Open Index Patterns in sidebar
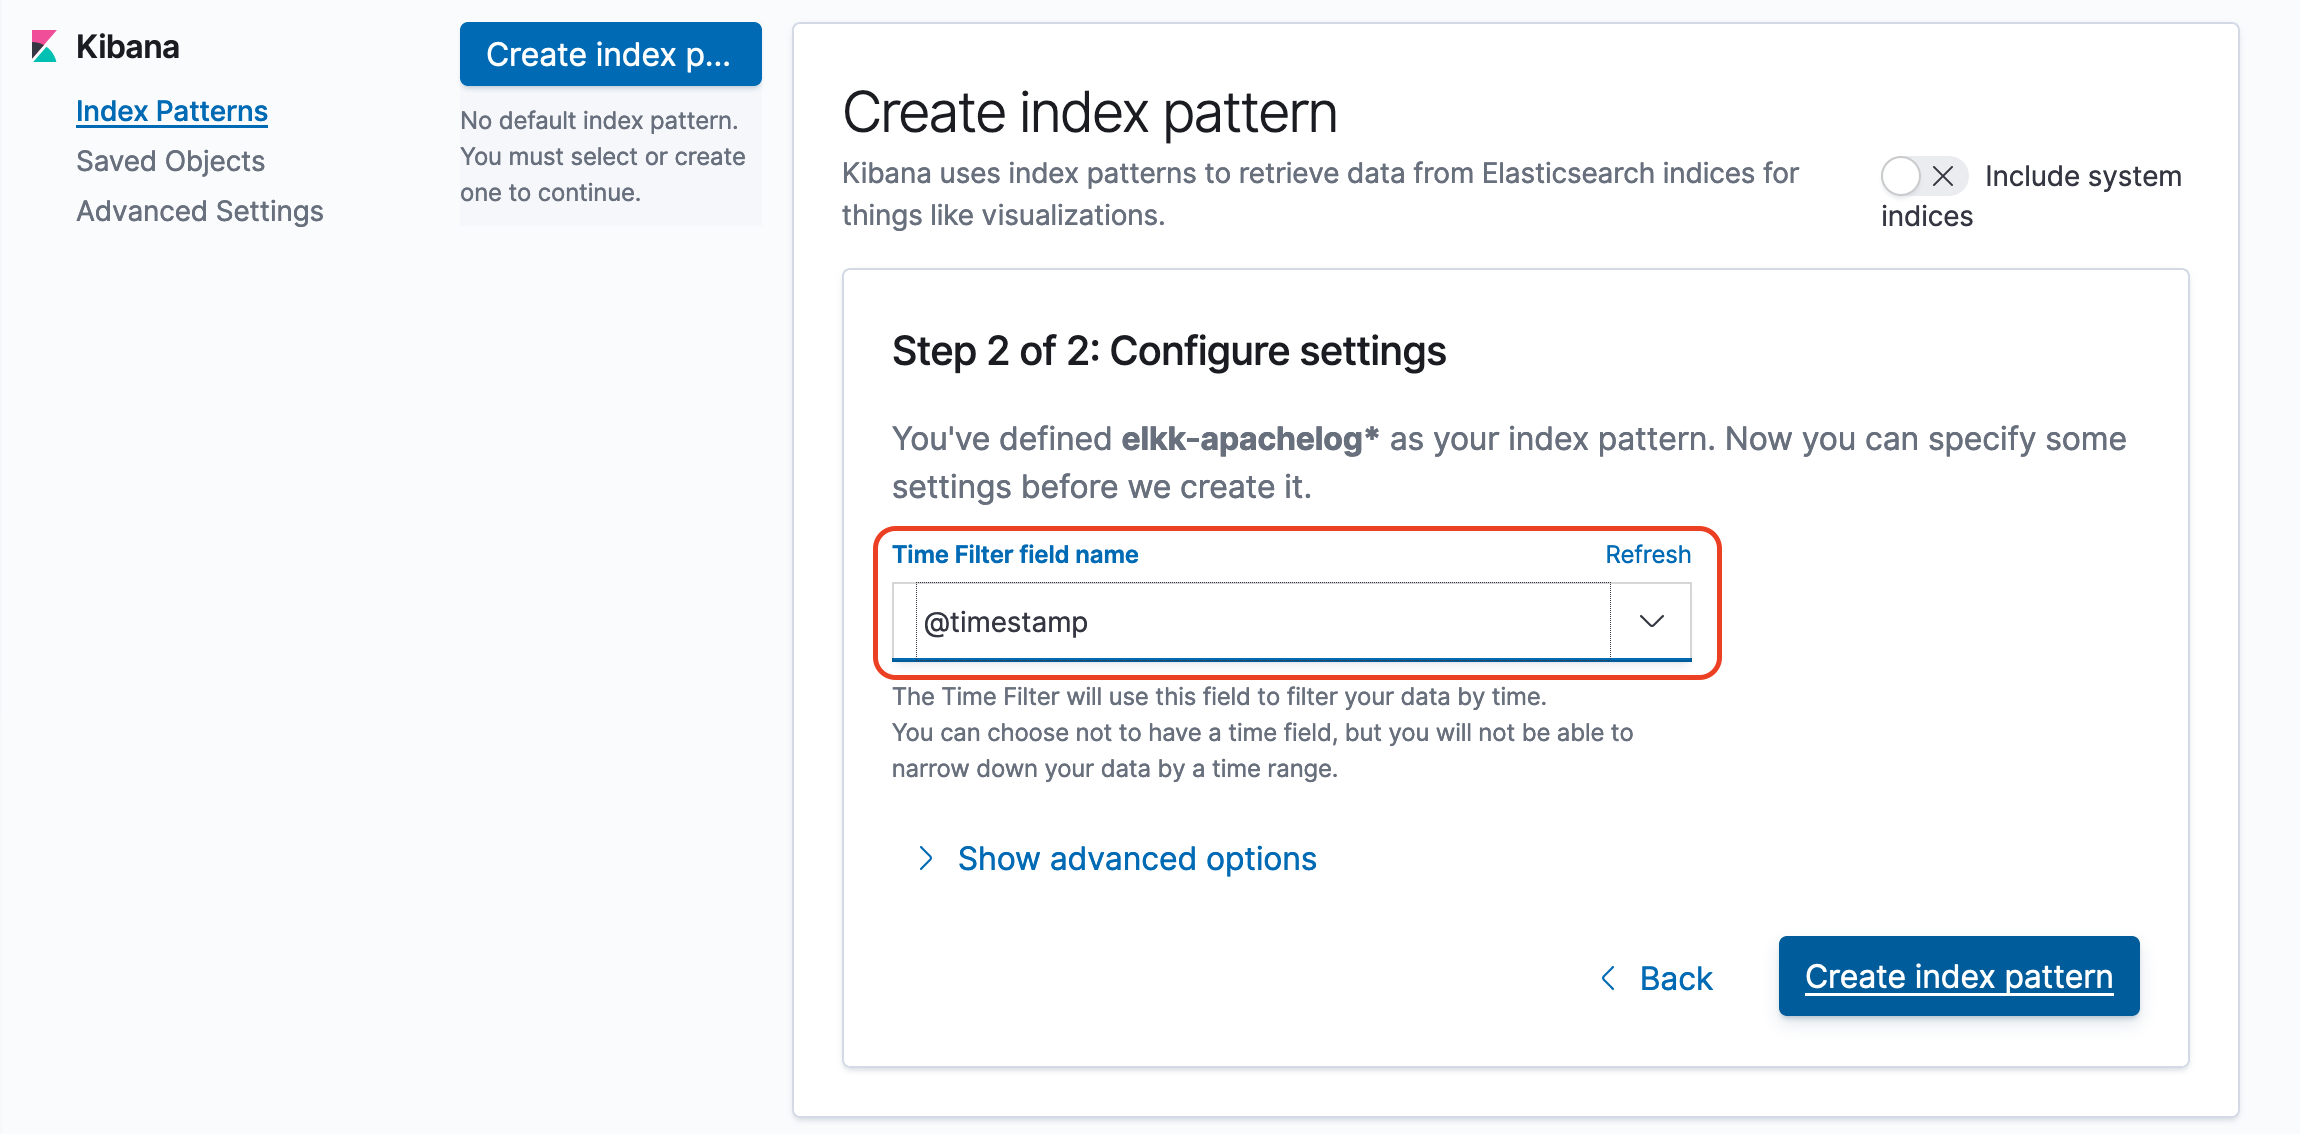This screenshot has height=1134, width=2300. click(172, 111)
